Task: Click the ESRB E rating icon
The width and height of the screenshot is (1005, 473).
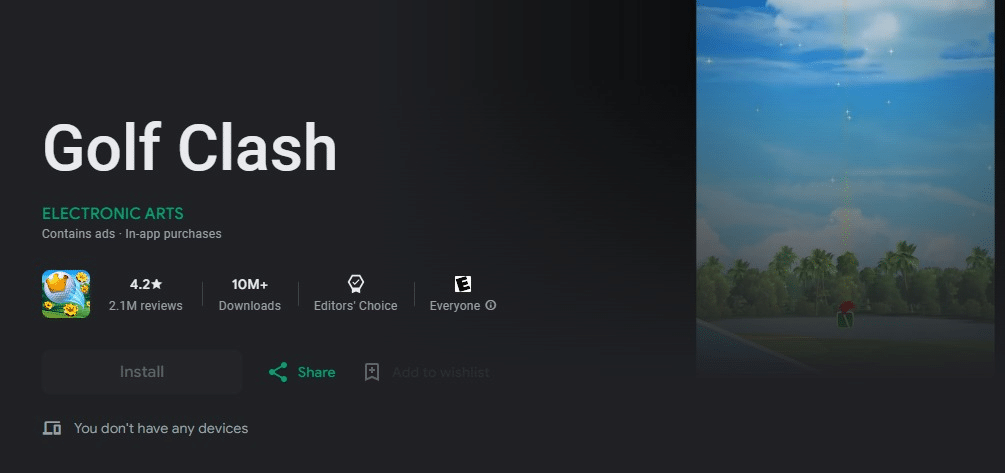Action: 463,283
